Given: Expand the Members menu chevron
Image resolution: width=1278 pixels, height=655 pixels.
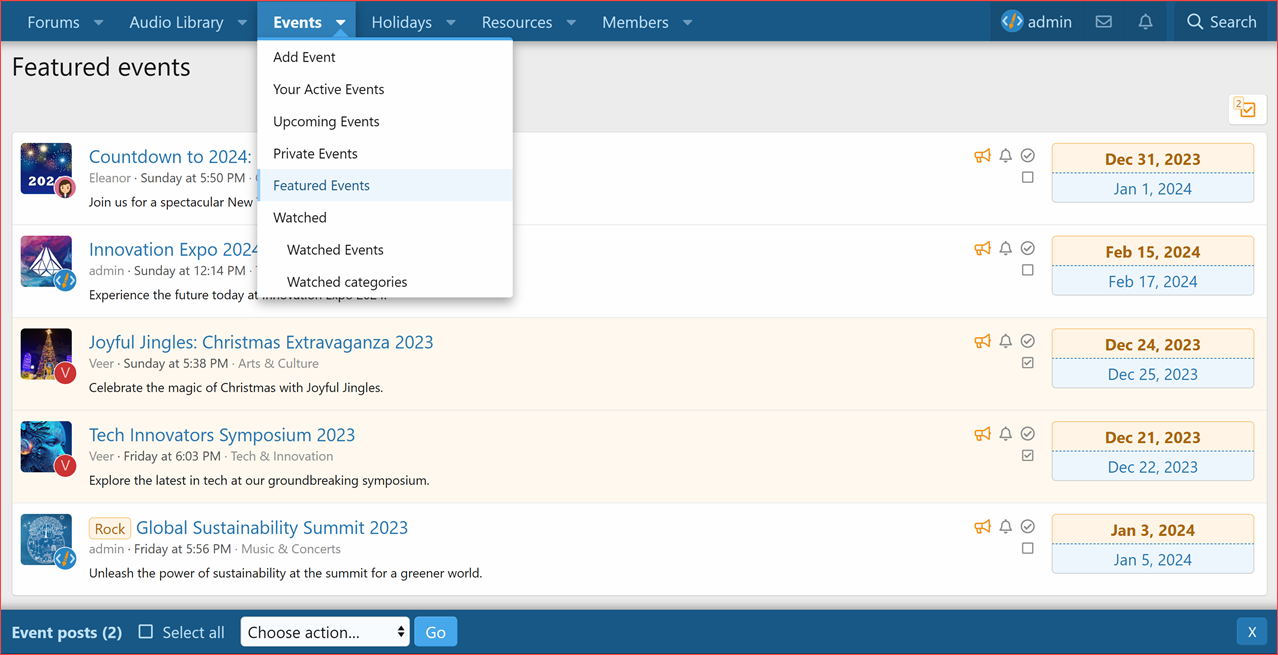Looking at the screenshot, I should (687, 21).
